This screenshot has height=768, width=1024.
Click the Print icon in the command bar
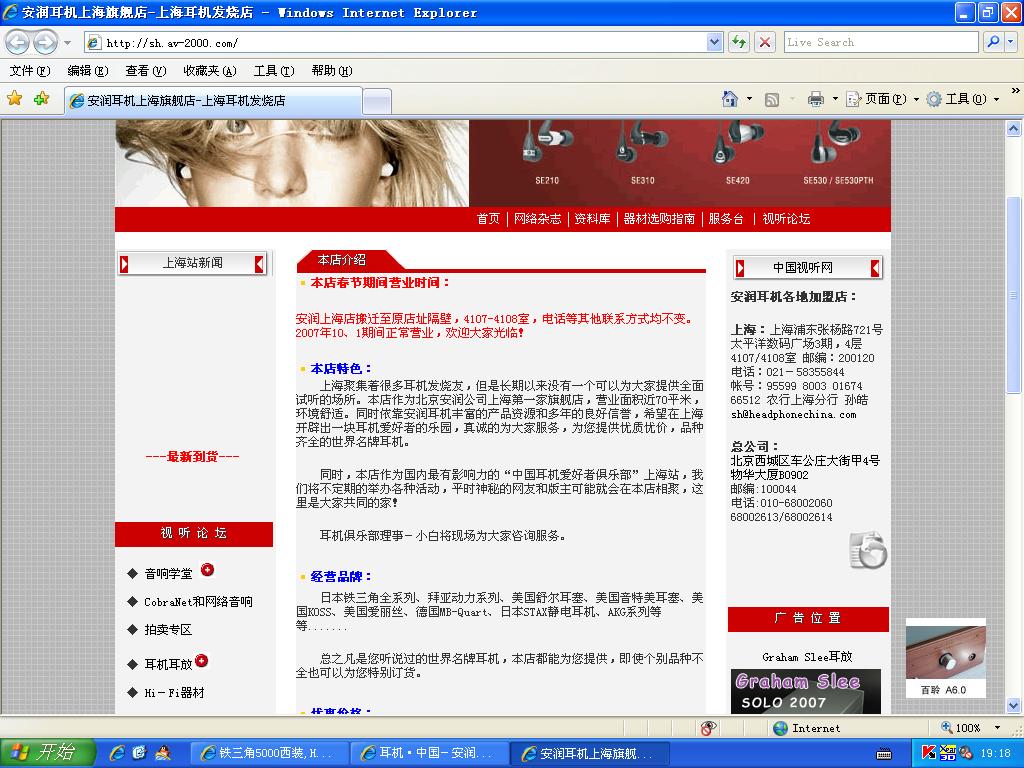pyautogui.click(x=816, y=99)
